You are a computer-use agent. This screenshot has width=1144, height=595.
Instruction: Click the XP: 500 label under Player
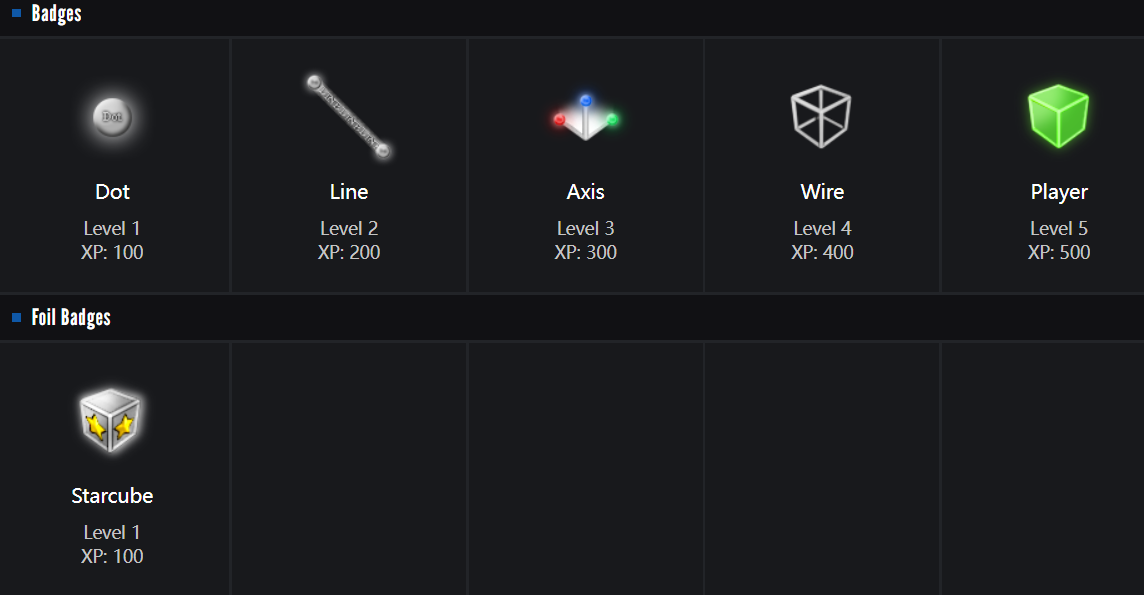click(x=1059, y=253)
